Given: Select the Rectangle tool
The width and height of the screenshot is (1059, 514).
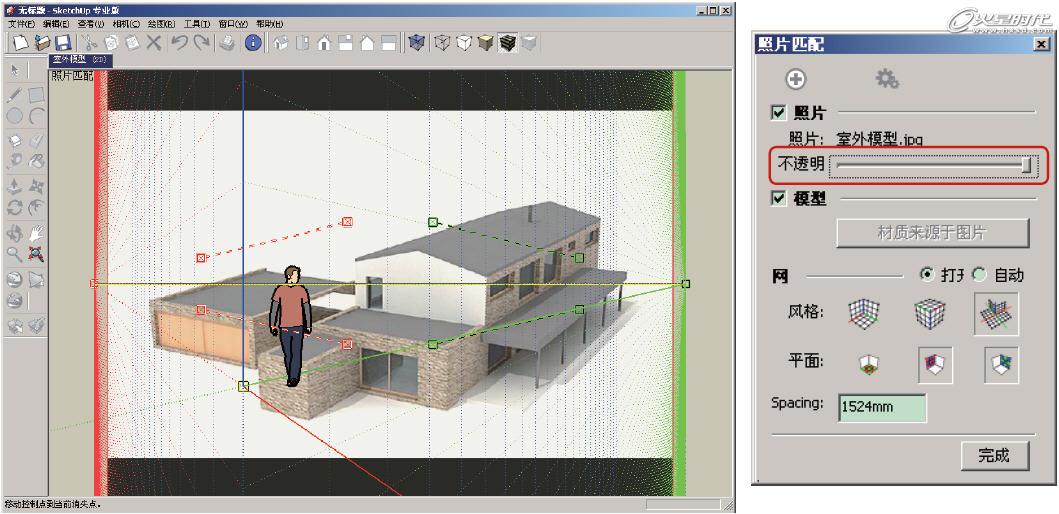Looking at the screenshot, I should coord(36,95).
